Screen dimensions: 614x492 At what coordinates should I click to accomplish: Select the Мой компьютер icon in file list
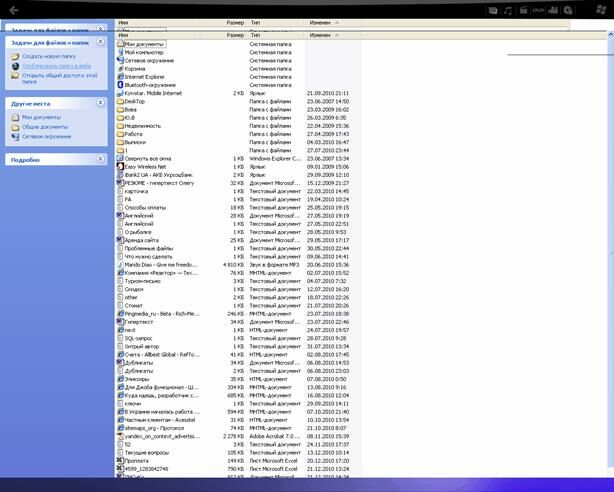[x=120, y=52]
